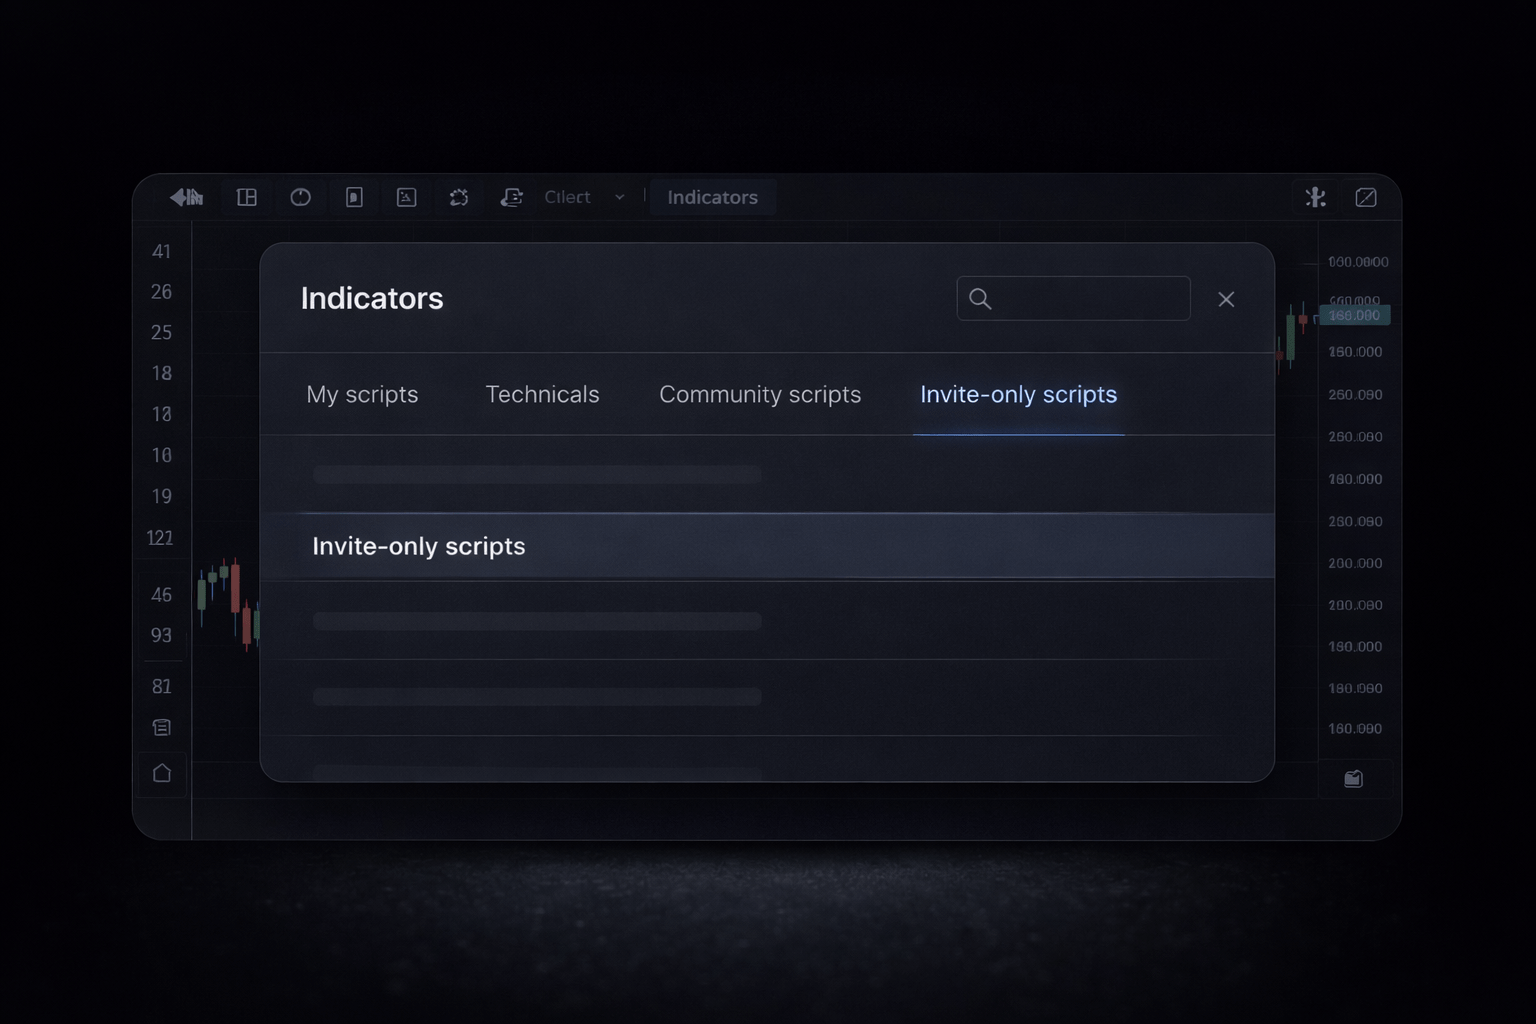
Task: Click the image snapshot icon in toolbar
Action: [x=406, y=197]
